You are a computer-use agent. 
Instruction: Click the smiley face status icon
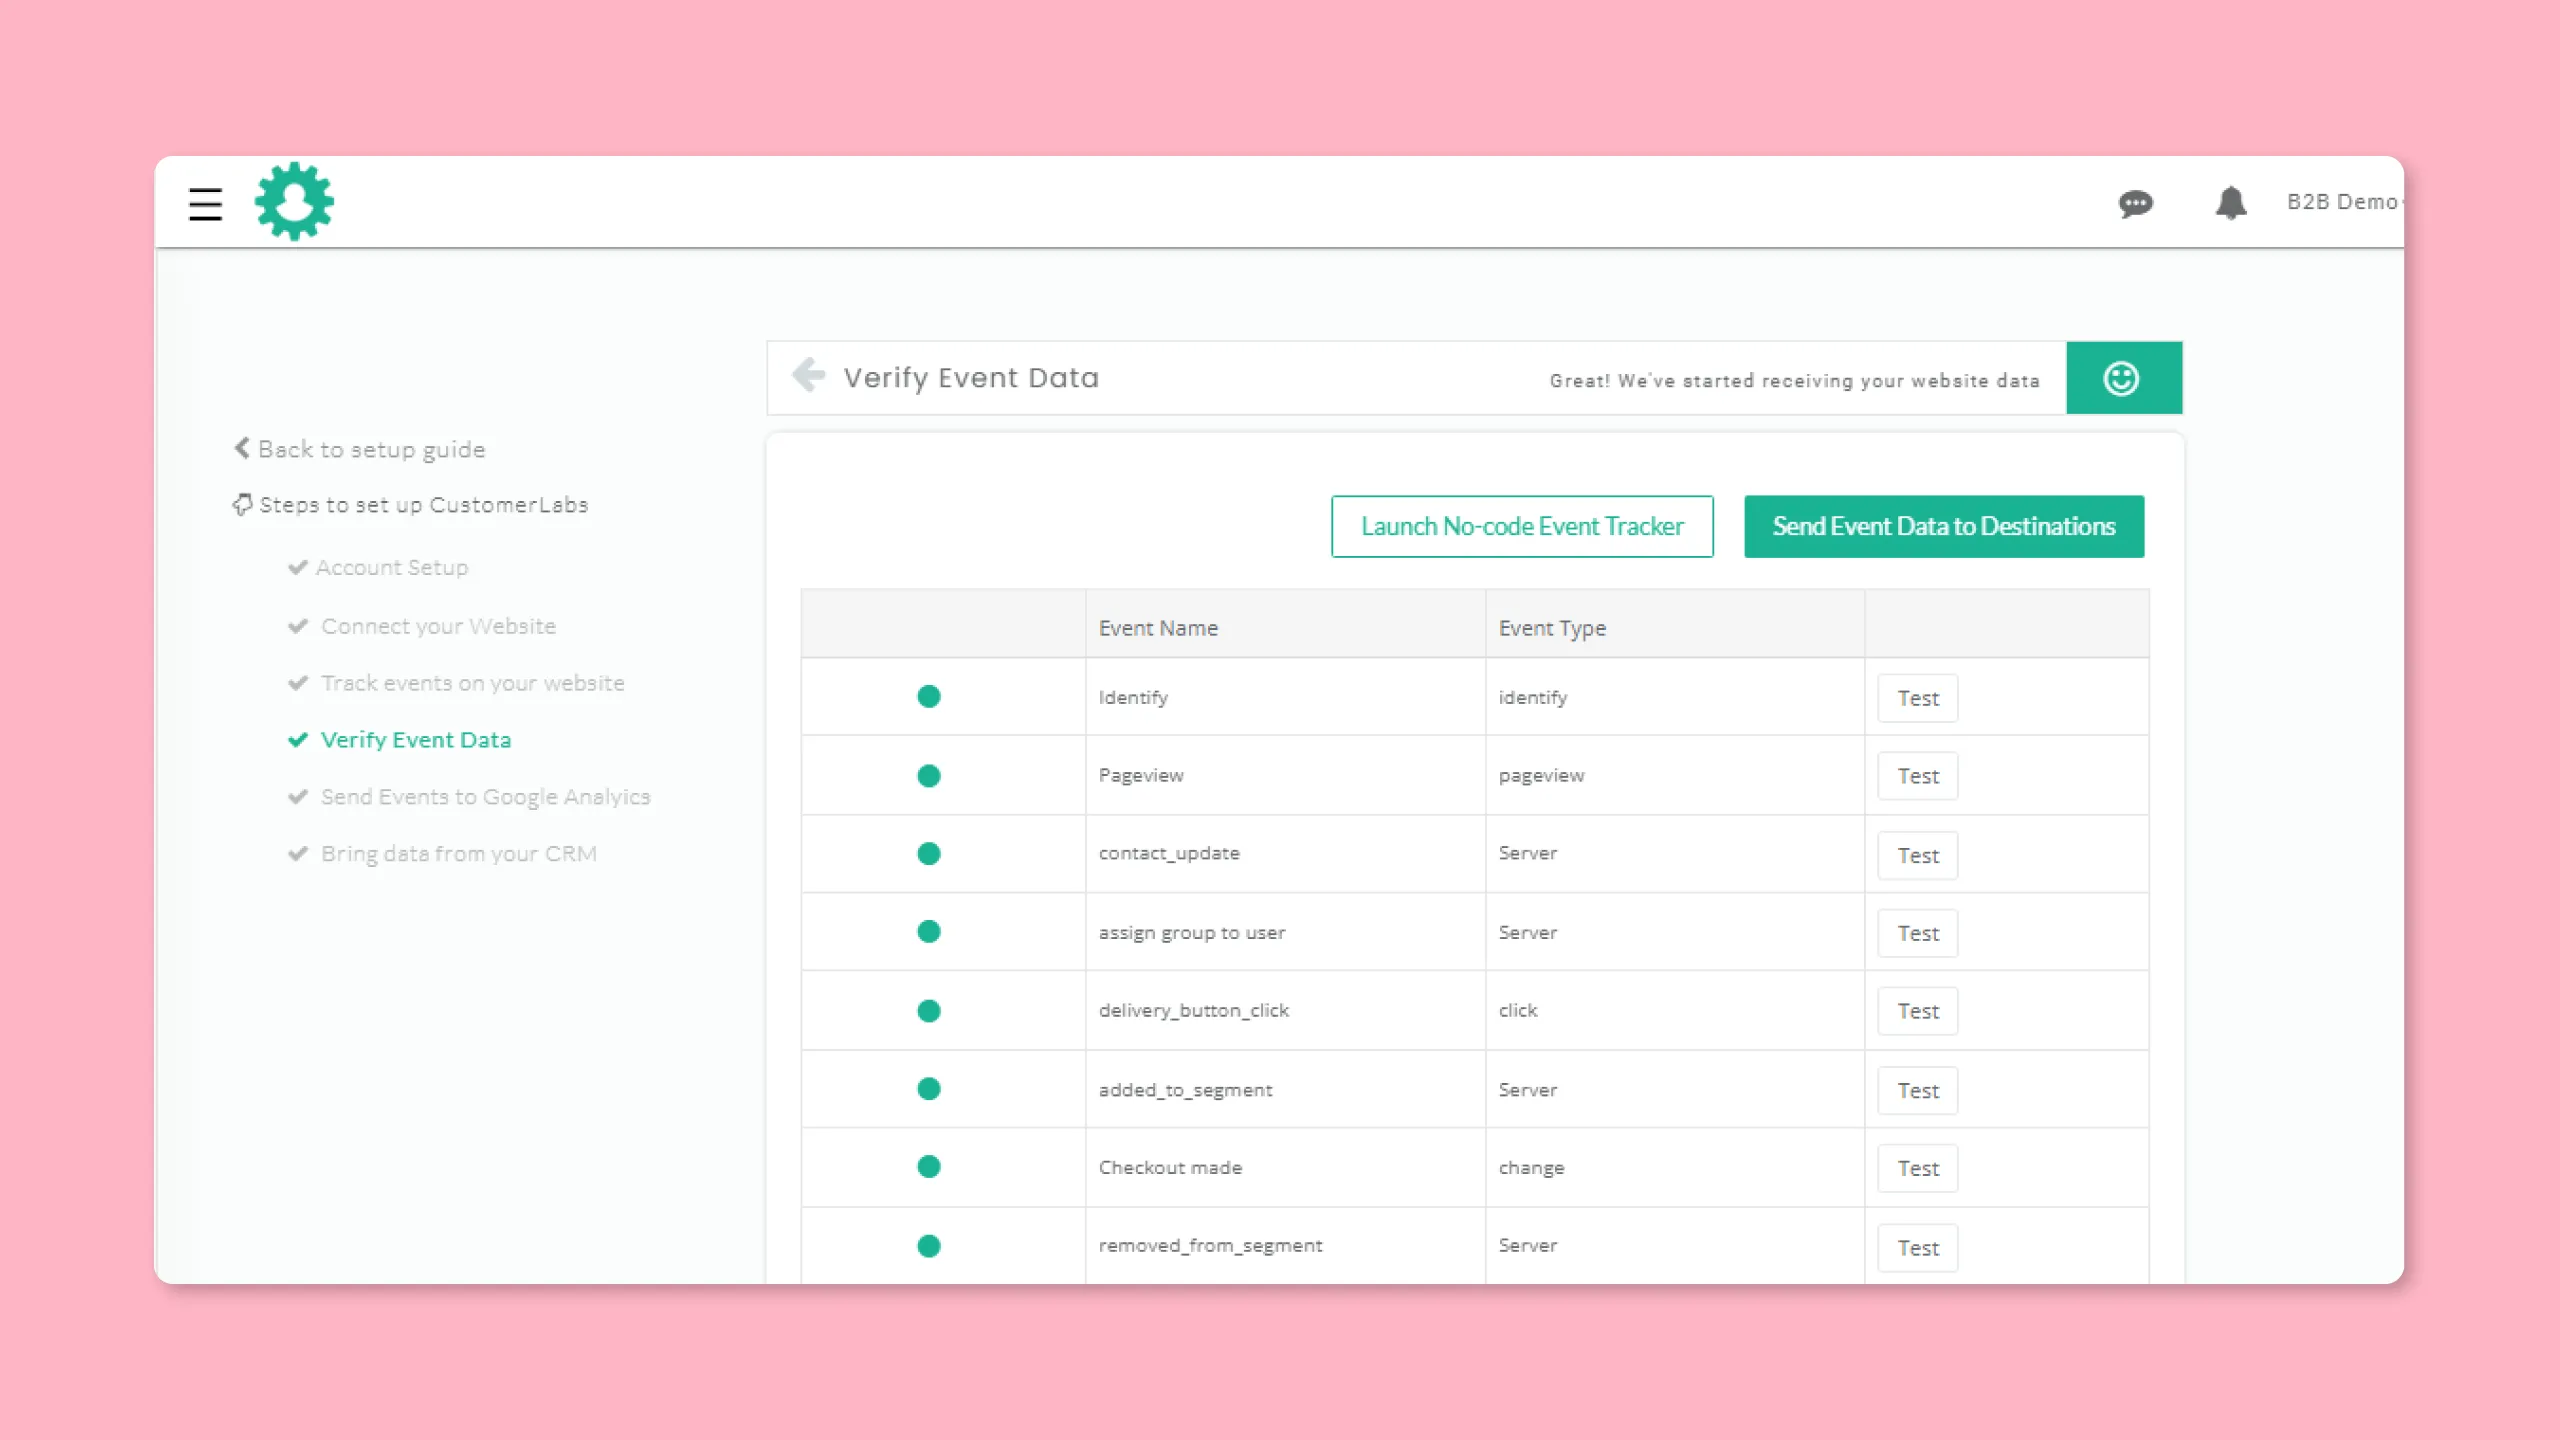(2123, 378)
